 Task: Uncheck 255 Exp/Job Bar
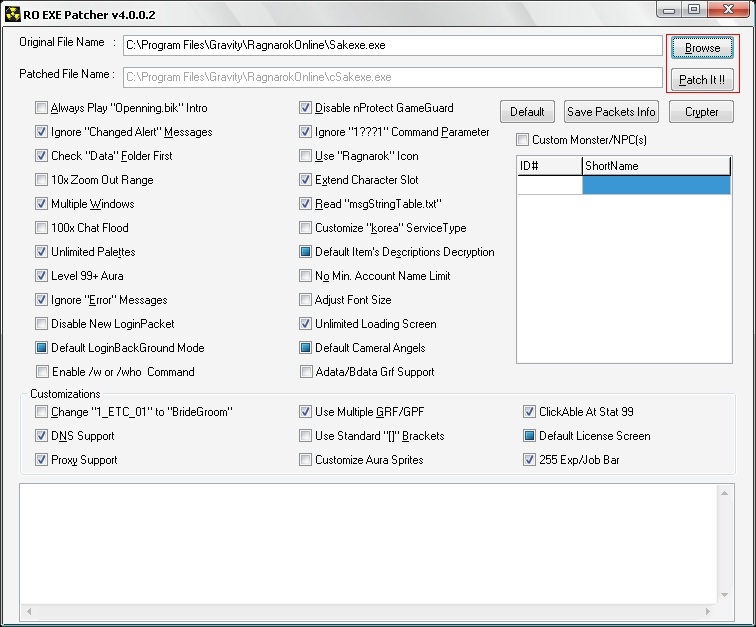coord(529,460)
